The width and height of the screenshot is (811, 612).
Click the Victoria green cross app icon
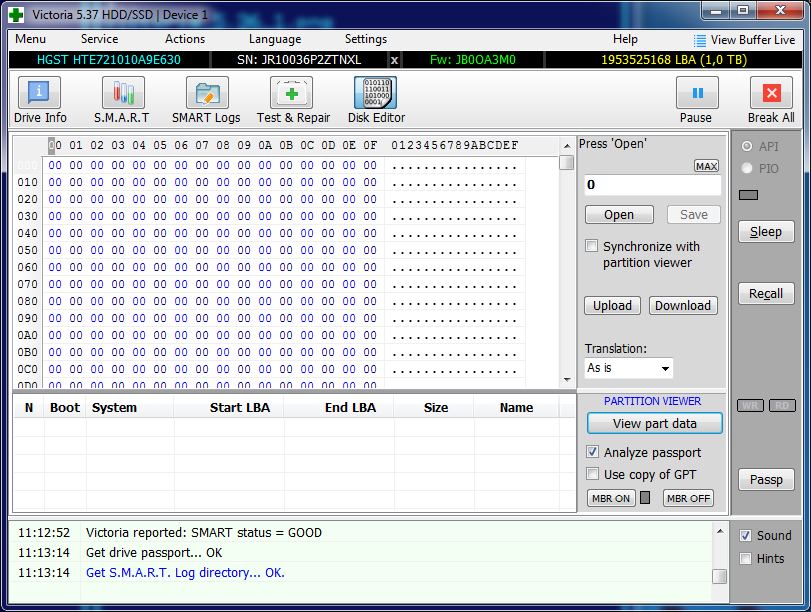click(x=16, y=14)
